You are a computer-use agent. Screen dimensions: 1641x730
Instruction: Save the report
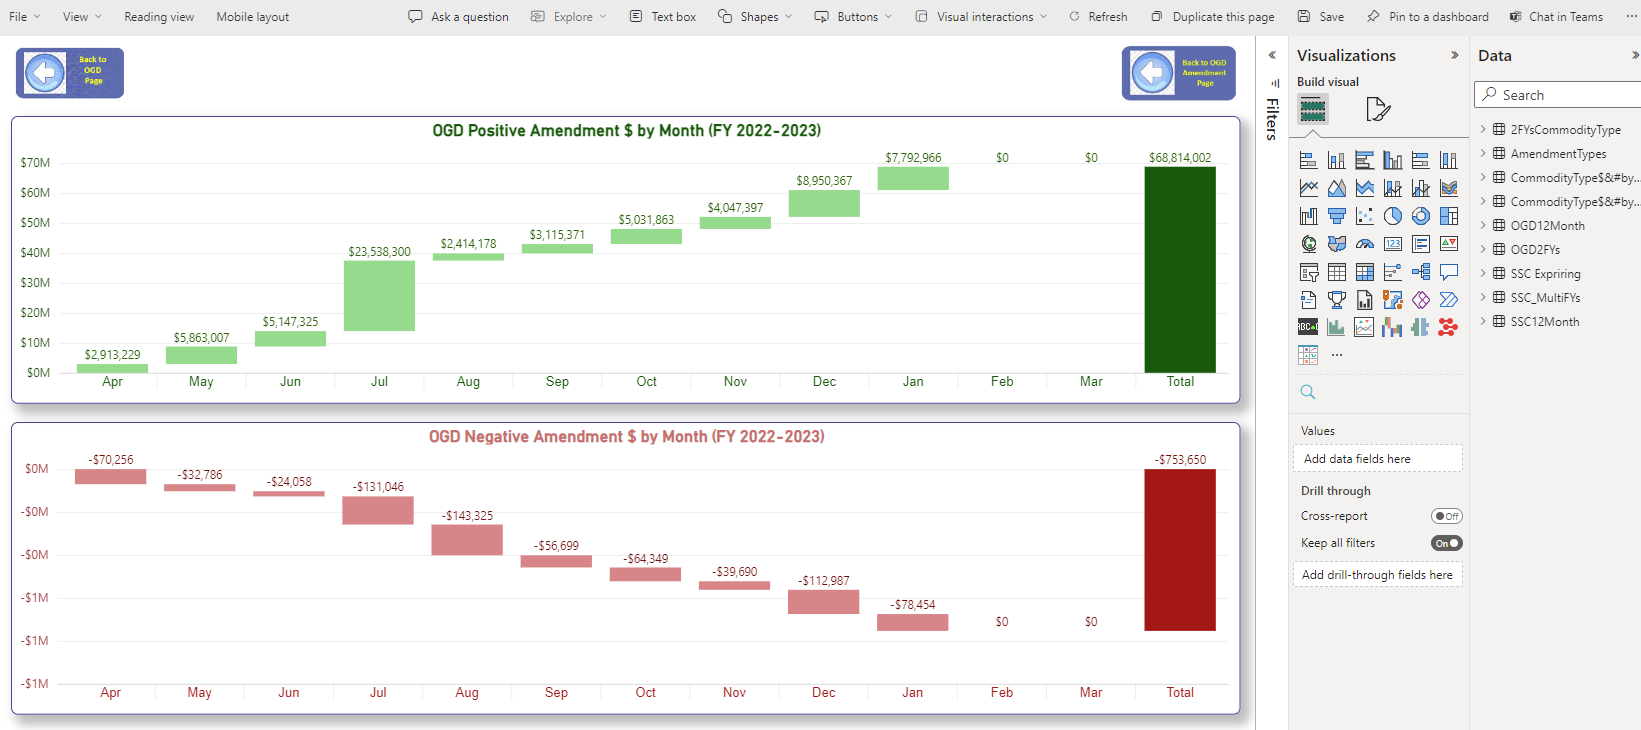tap(1320, 16)
